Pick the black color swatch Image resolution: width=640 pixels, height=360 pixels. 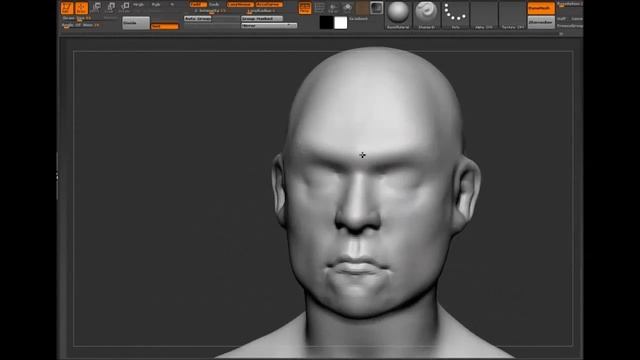click(326, 22)
